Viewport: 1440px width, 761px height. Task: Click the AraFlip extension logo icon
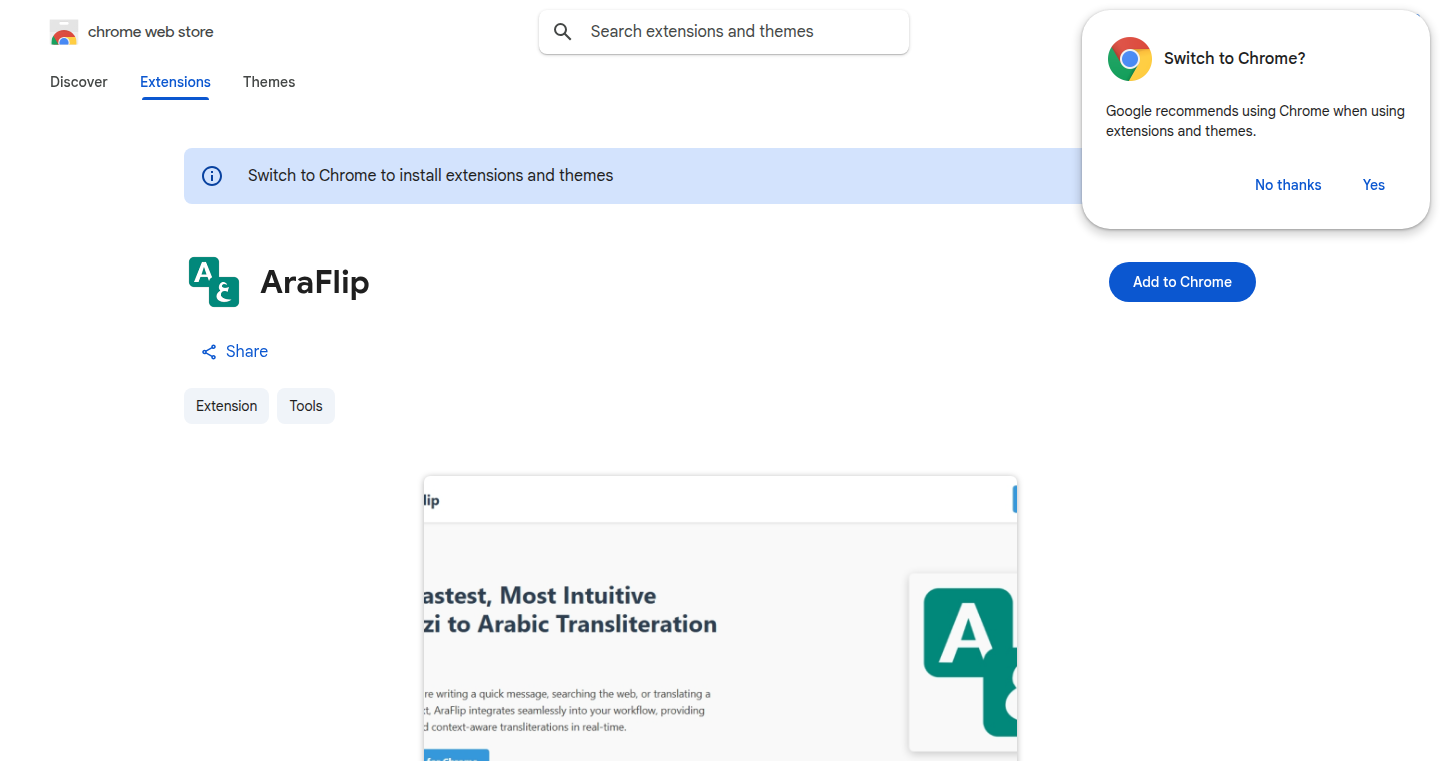(214, 282)
